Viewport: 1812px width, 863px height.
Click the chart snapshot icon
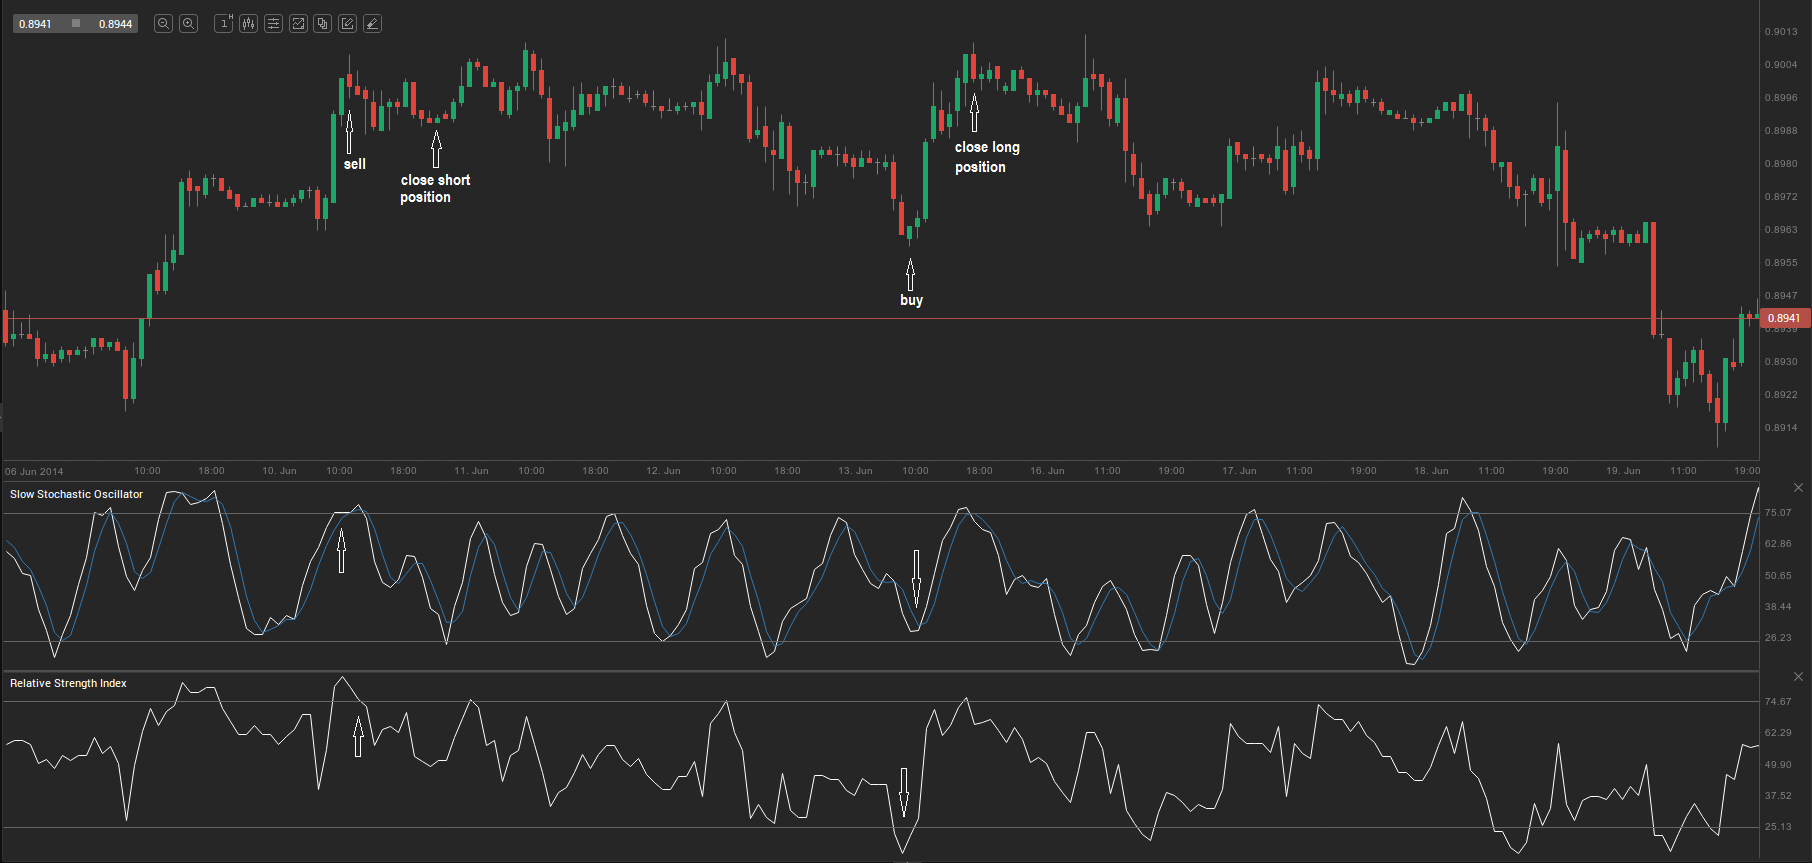tap(298, 23)
